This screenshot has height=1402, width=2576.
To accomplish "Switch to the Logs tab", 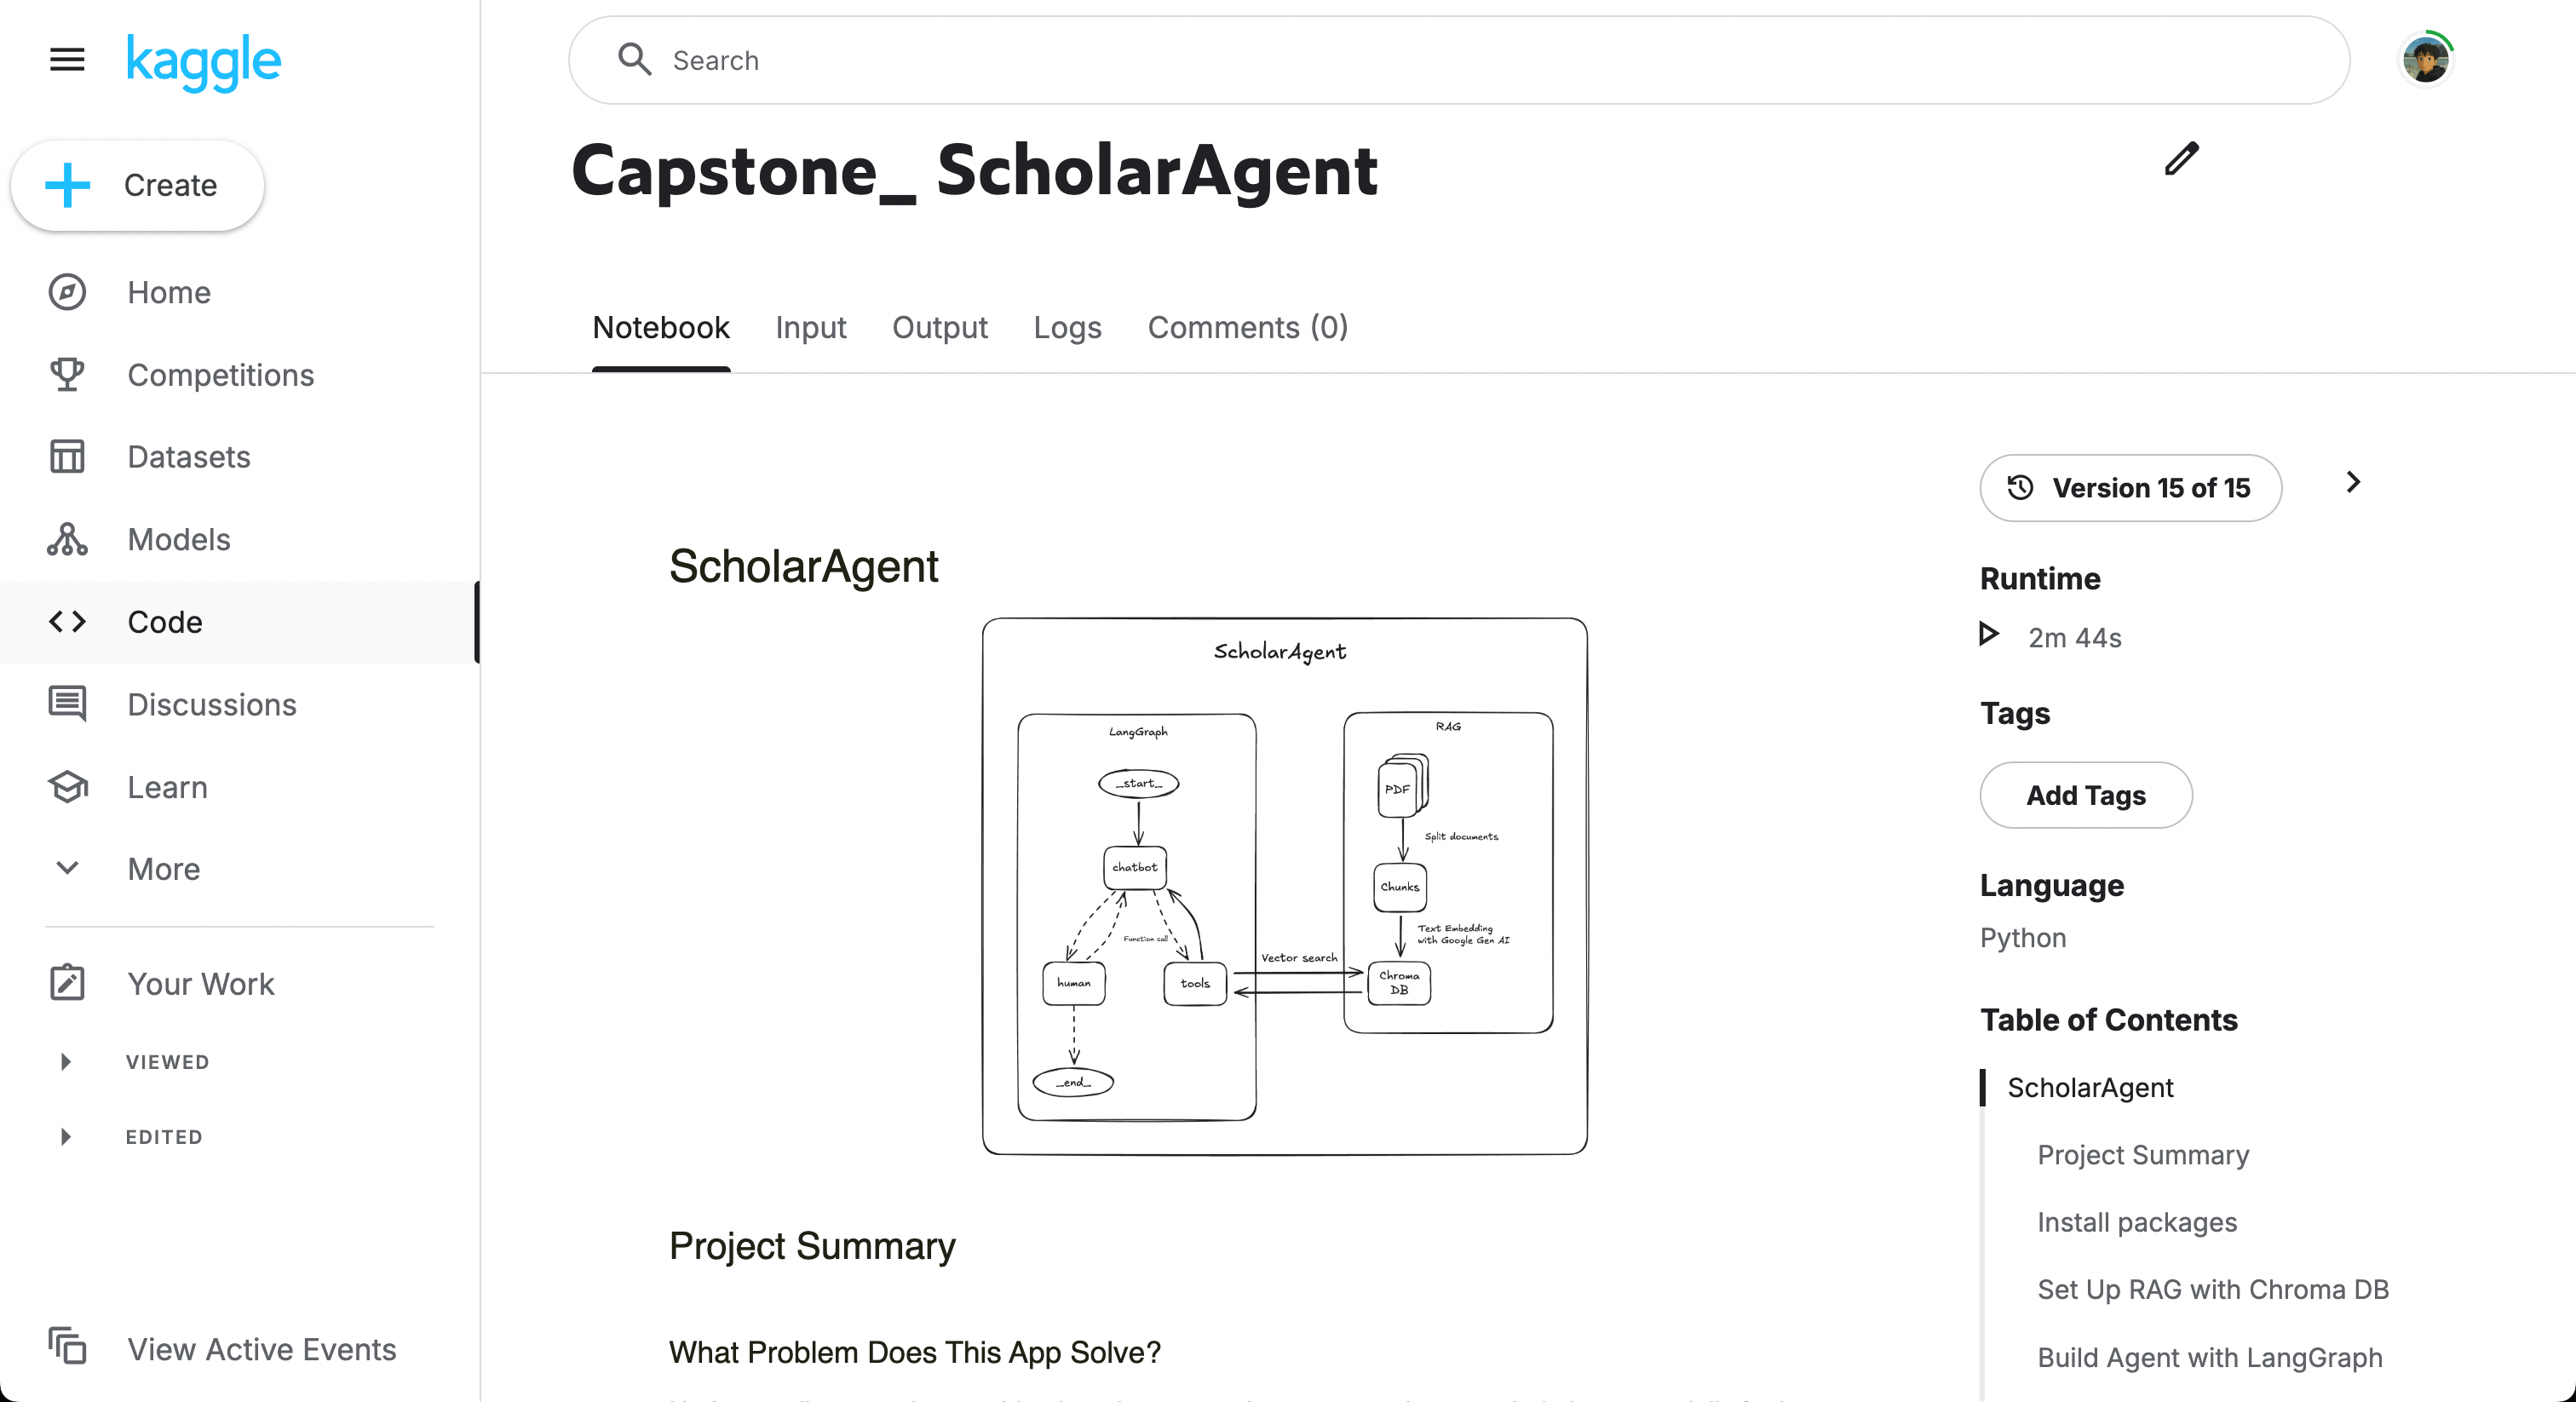I will (x=1067, y=328).
